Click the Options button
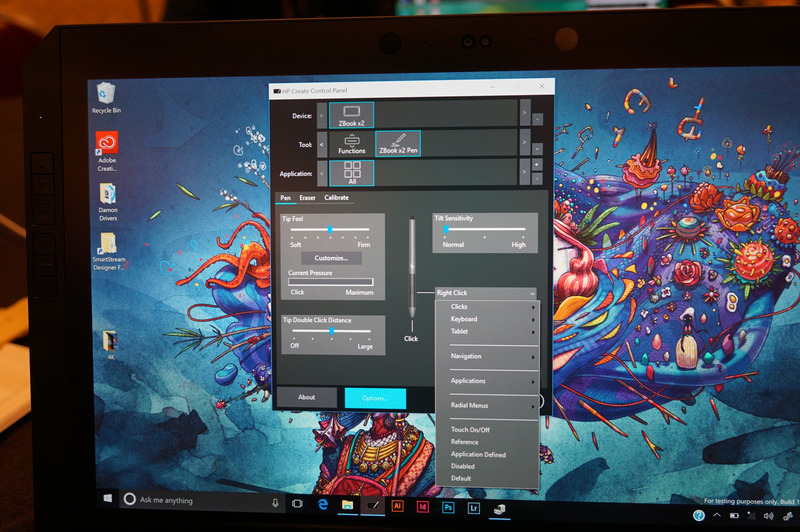This screenshot has width=800, height=532. 376,398
